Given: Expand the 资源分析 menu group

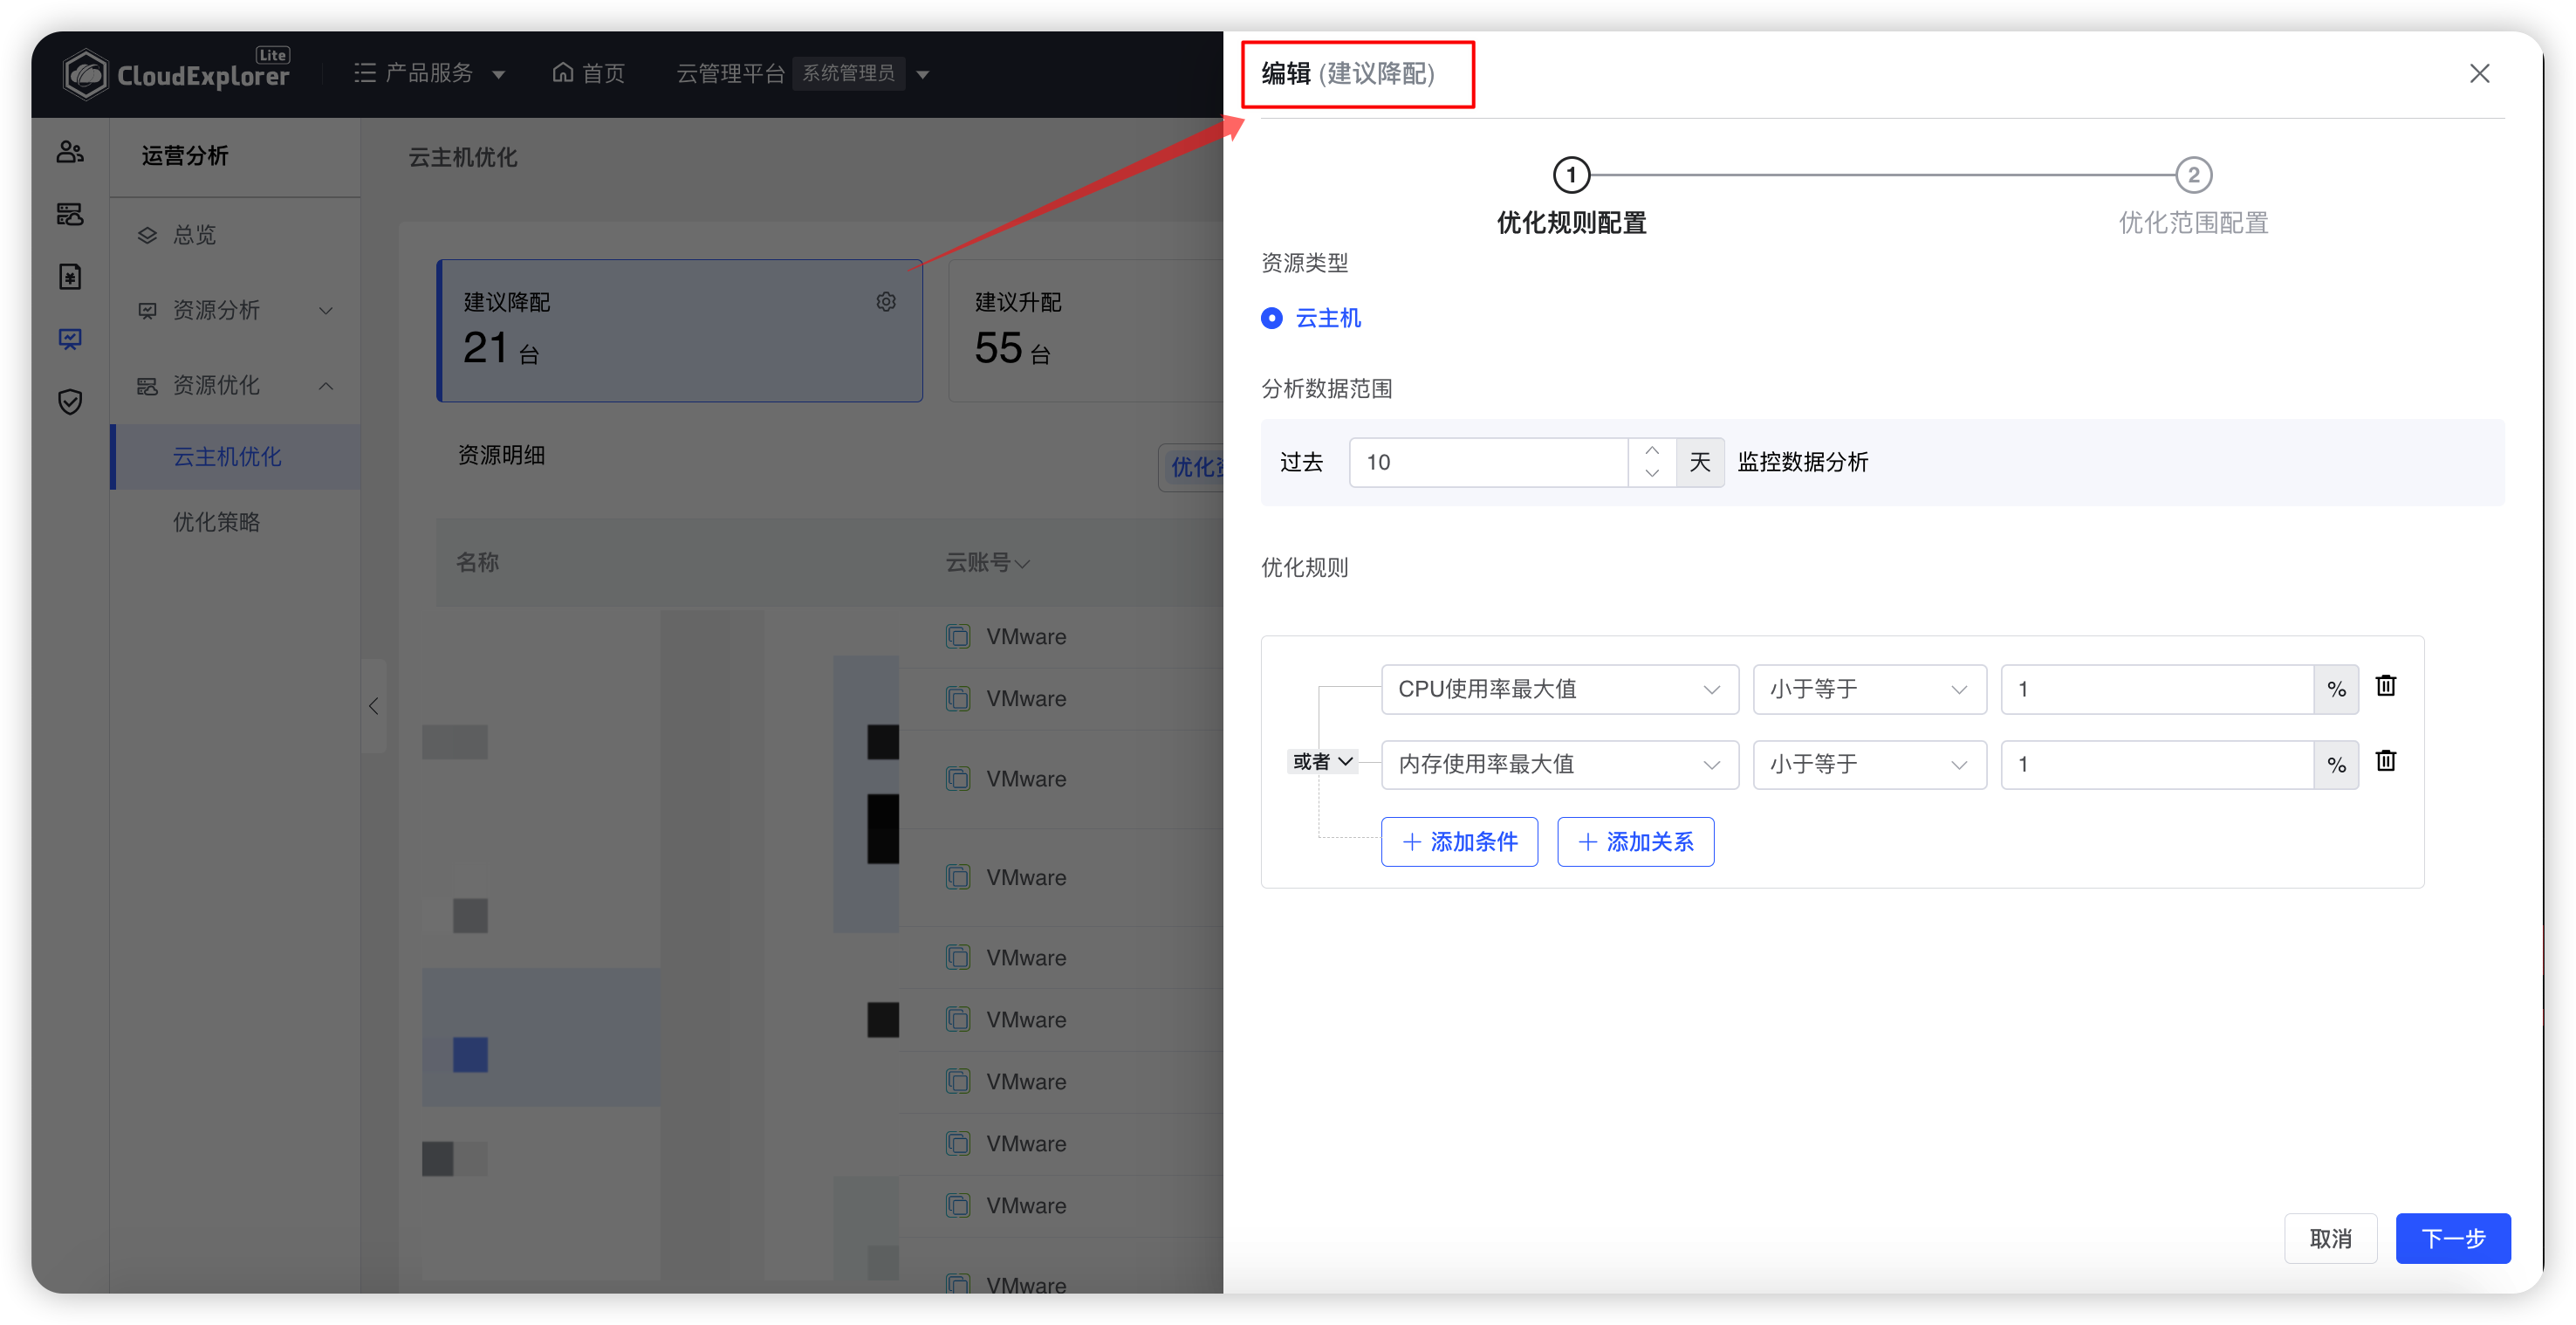Looking at the screenshot, I should tap(234, 310).
